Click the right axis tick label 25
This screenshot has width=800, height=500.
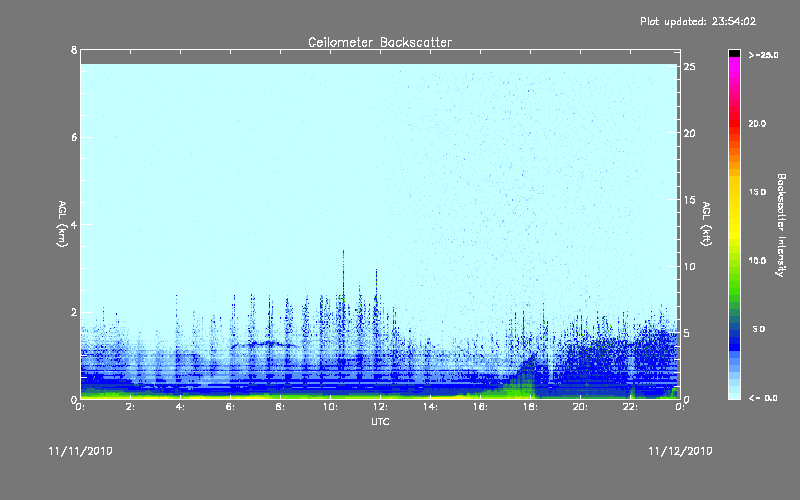click(x=690, y=67)
